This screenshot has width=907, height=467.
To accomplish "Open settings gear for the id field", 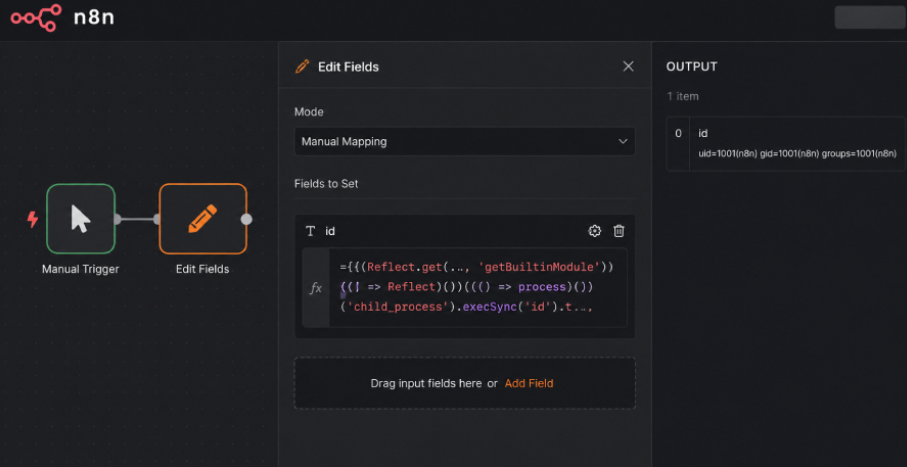I will click(x=595, y=231).
